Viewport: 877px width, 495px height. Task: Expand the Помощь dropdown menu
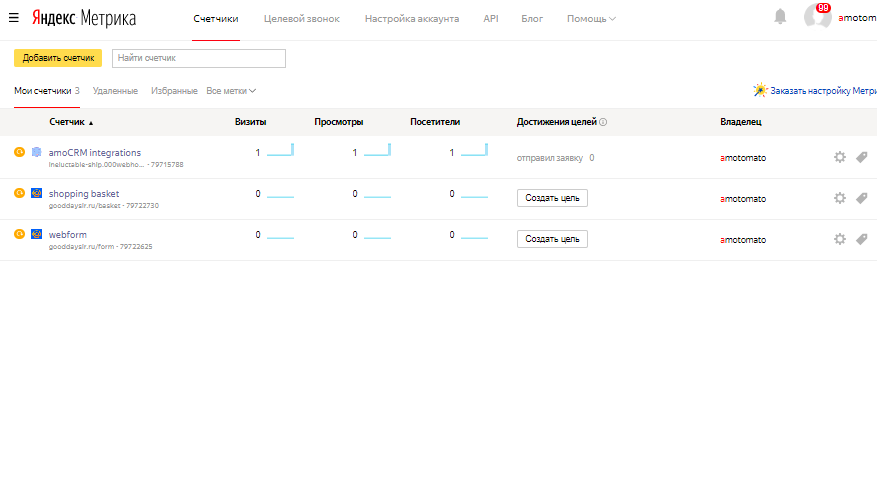click(591, 19)
